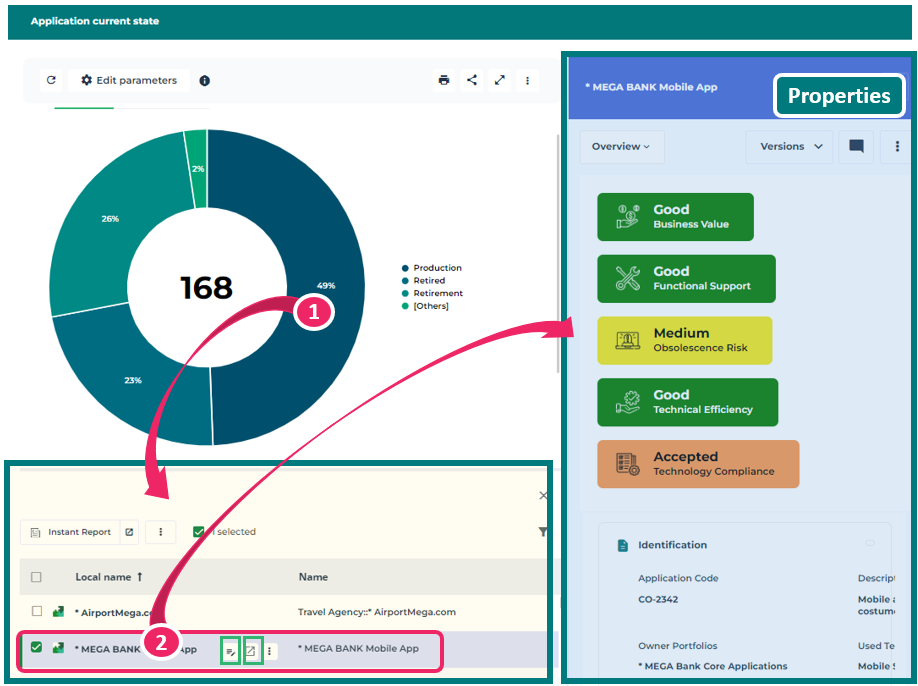The image size is (918, 686).
Task: Click Edit parameters button
Action: point(129,80)
